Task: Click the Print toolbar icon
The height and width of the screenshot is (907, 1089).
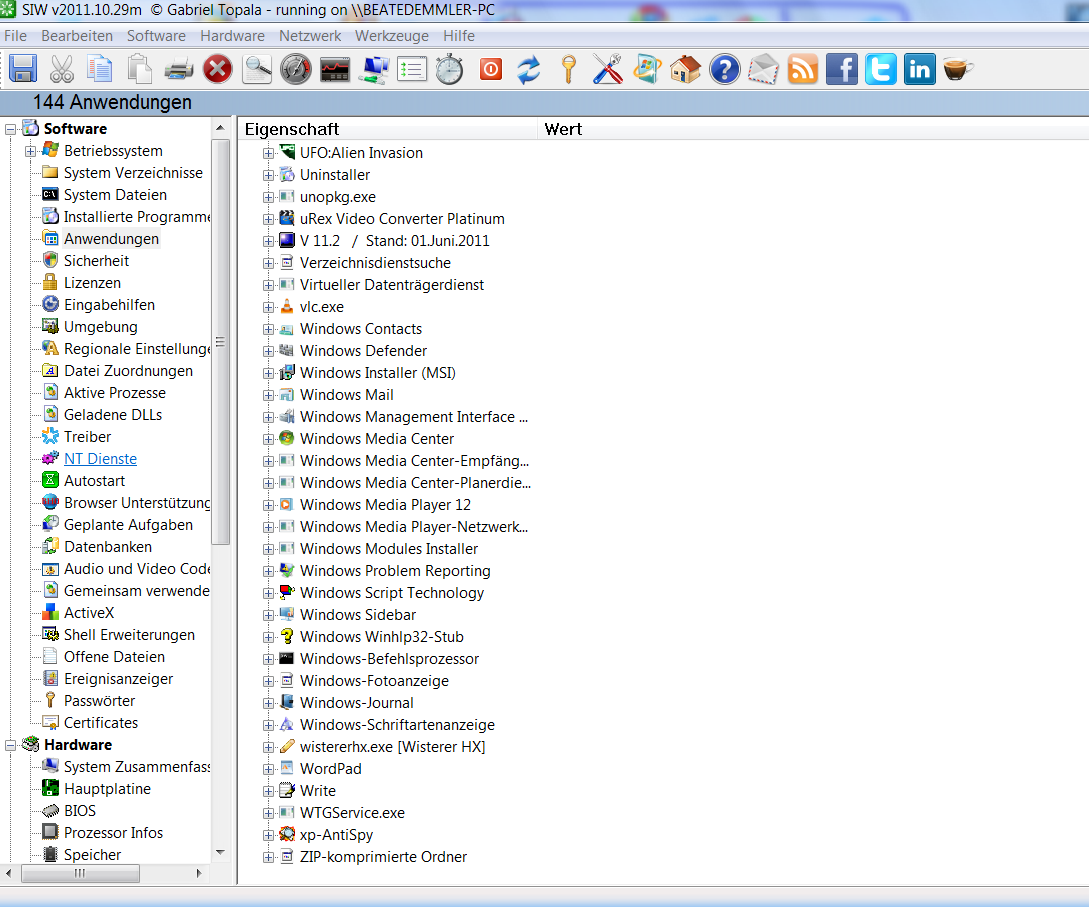Action: [178, 69]
